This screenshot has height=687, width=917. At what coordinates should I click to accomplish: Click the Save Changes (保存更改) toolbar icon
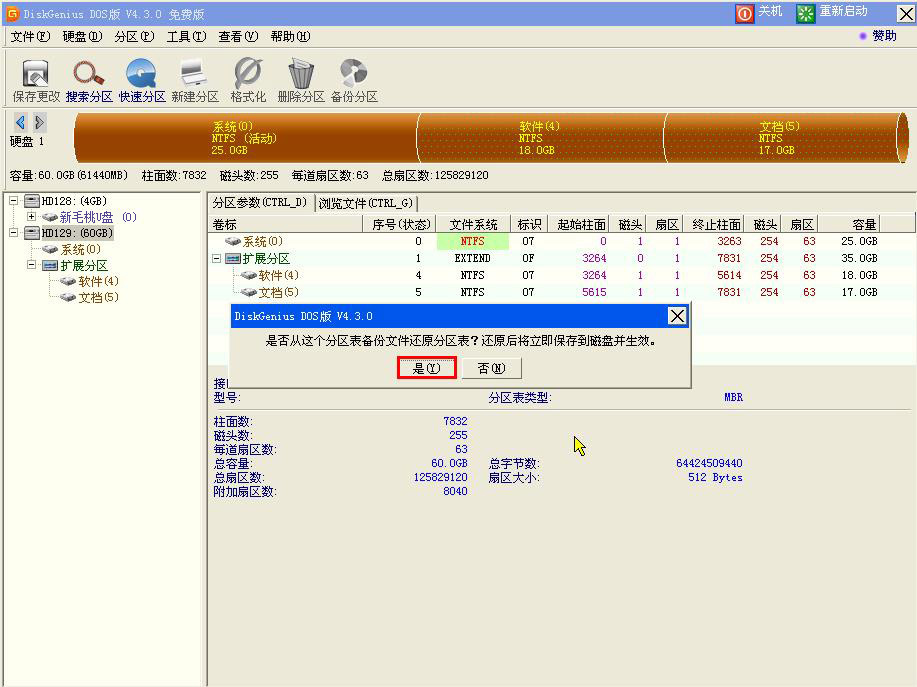tap(36, 74)
